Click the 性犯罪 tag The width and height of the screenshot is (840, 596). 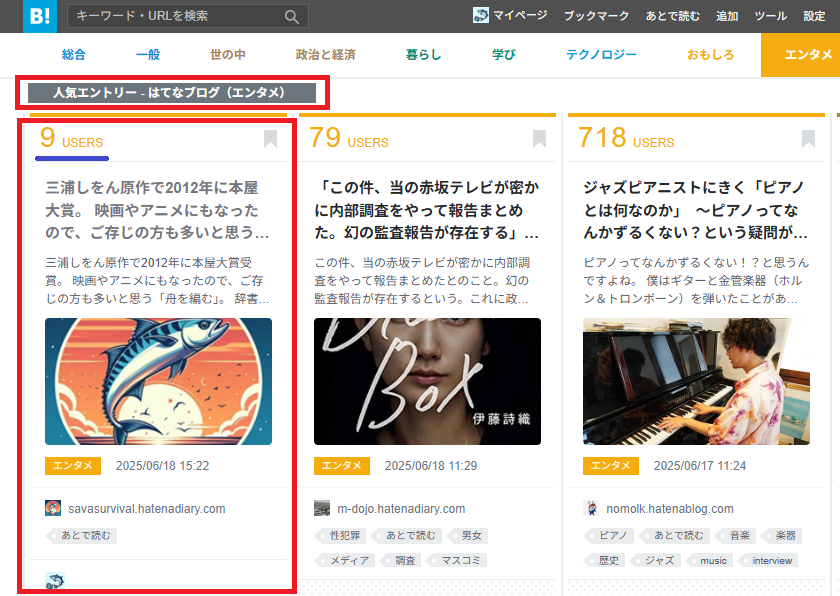pos(341,535)
